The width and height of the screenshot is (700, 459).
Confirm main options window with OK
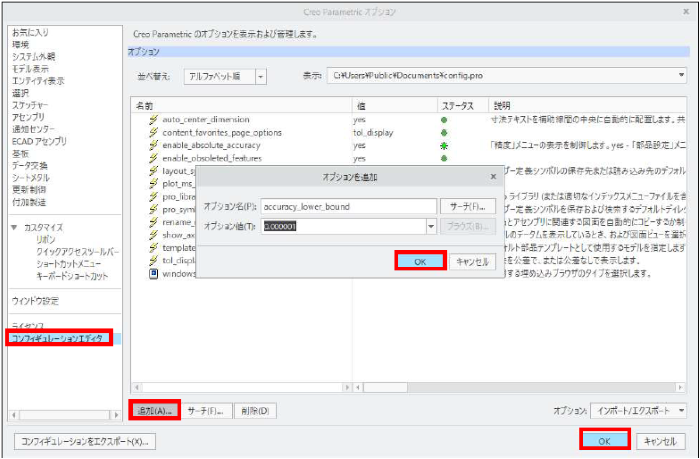[604, 441]
